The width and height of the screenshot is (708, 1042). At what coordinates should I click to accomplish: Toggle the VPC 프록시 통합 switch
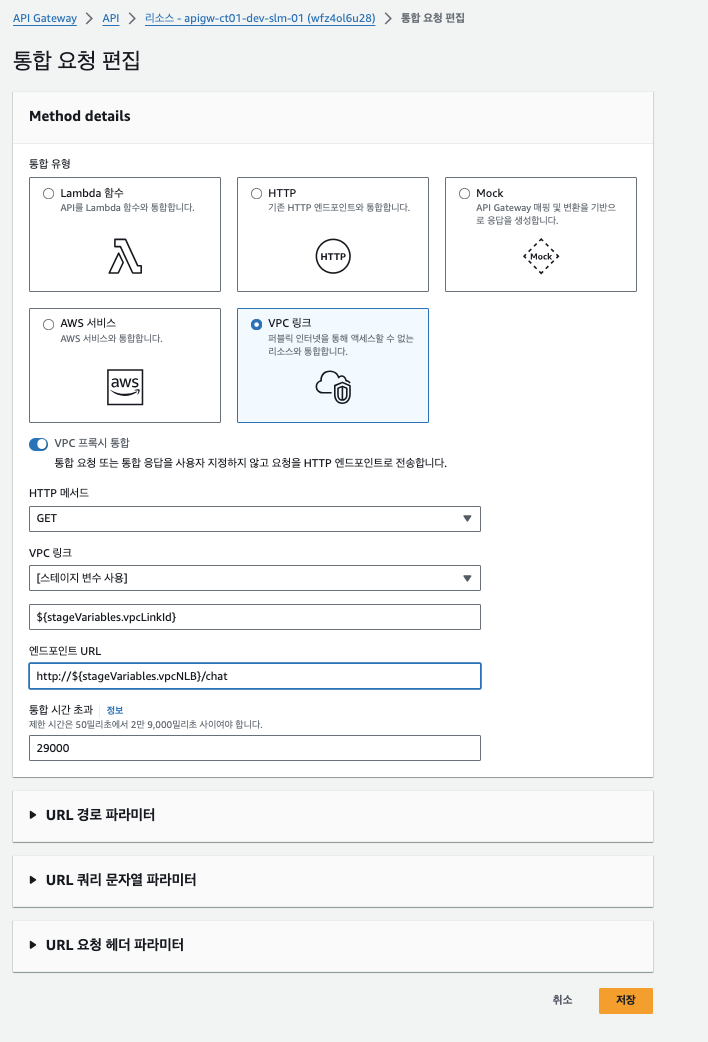[39, 444]
